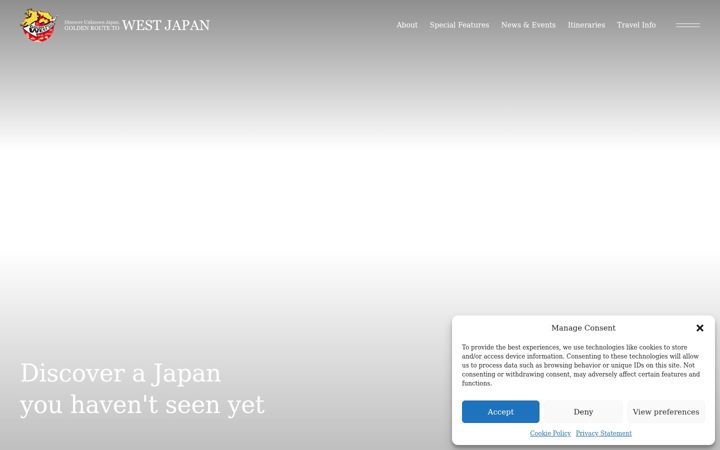Go to News & Events

coord(528,25)
